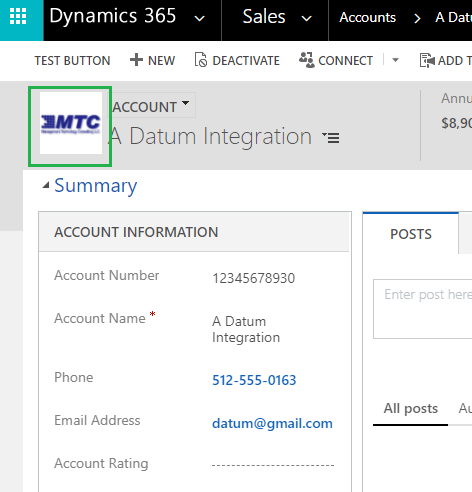Image resolution: width=472 pixels, height=492 pixels.
Task: Collapse the Summary section triangle
Action: 46,185
